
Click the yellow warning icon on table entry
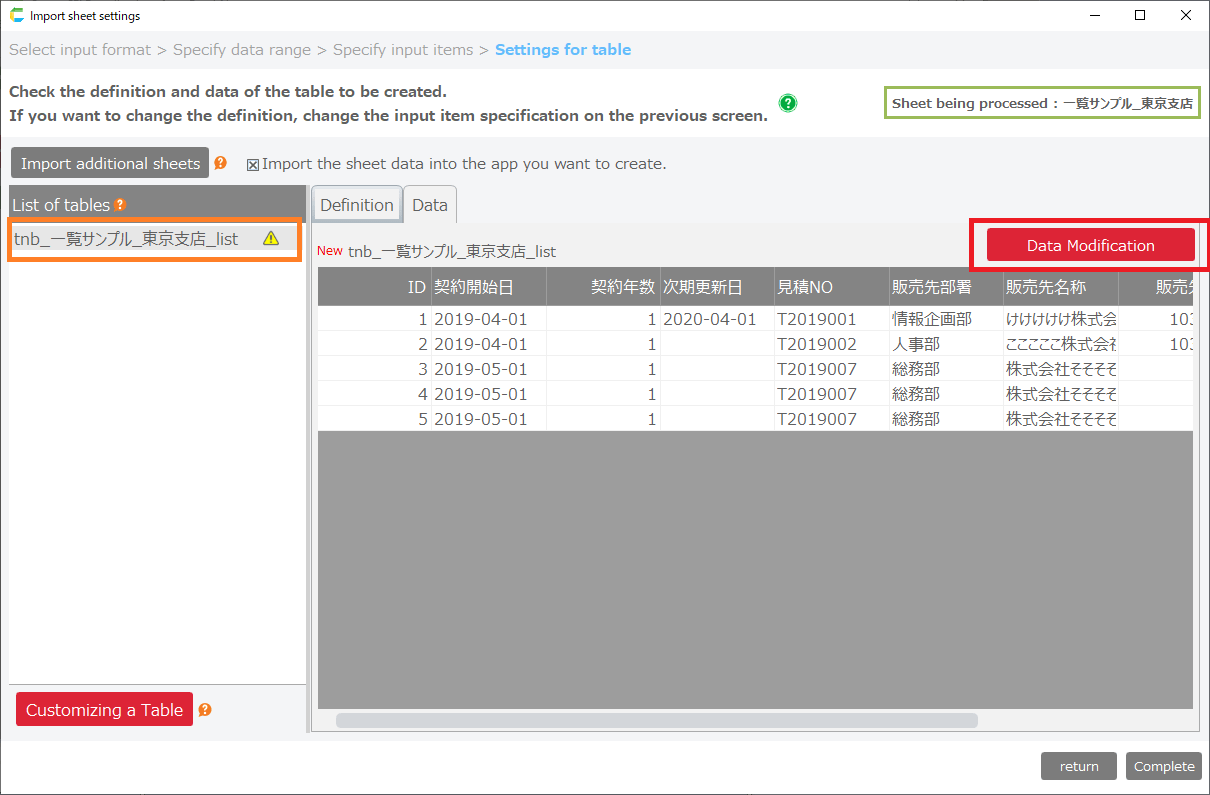pos(271,239)
